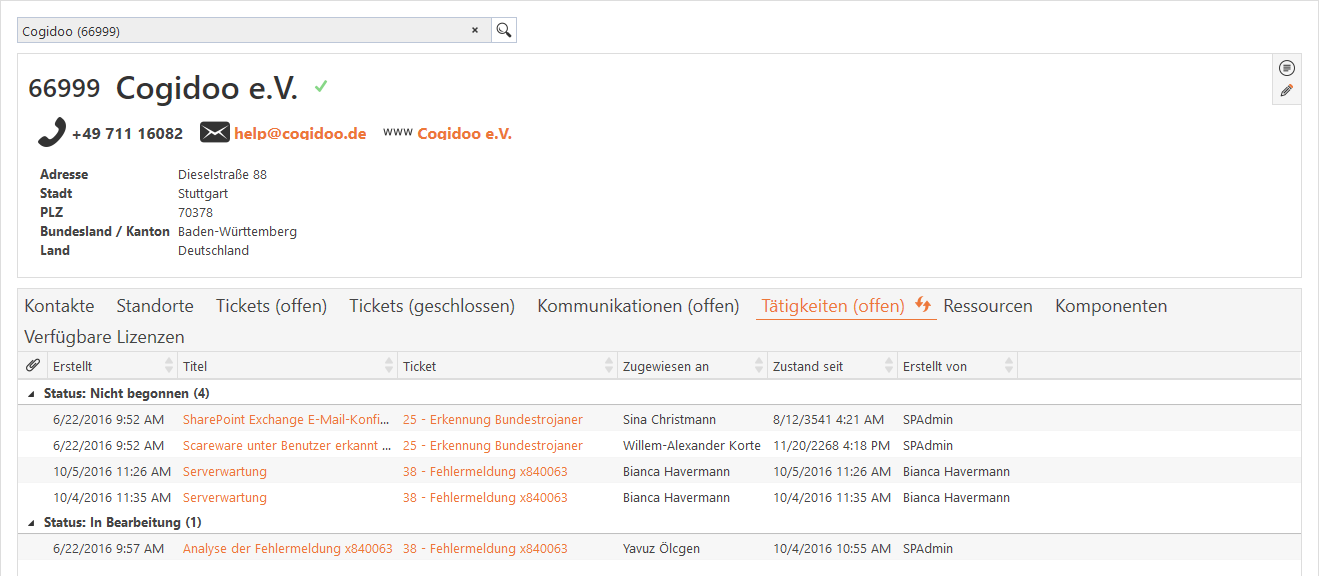The image size is (1319, 576).
Task: Click the Dieselstraße 88 address value
Action: [x=222, y=175]
